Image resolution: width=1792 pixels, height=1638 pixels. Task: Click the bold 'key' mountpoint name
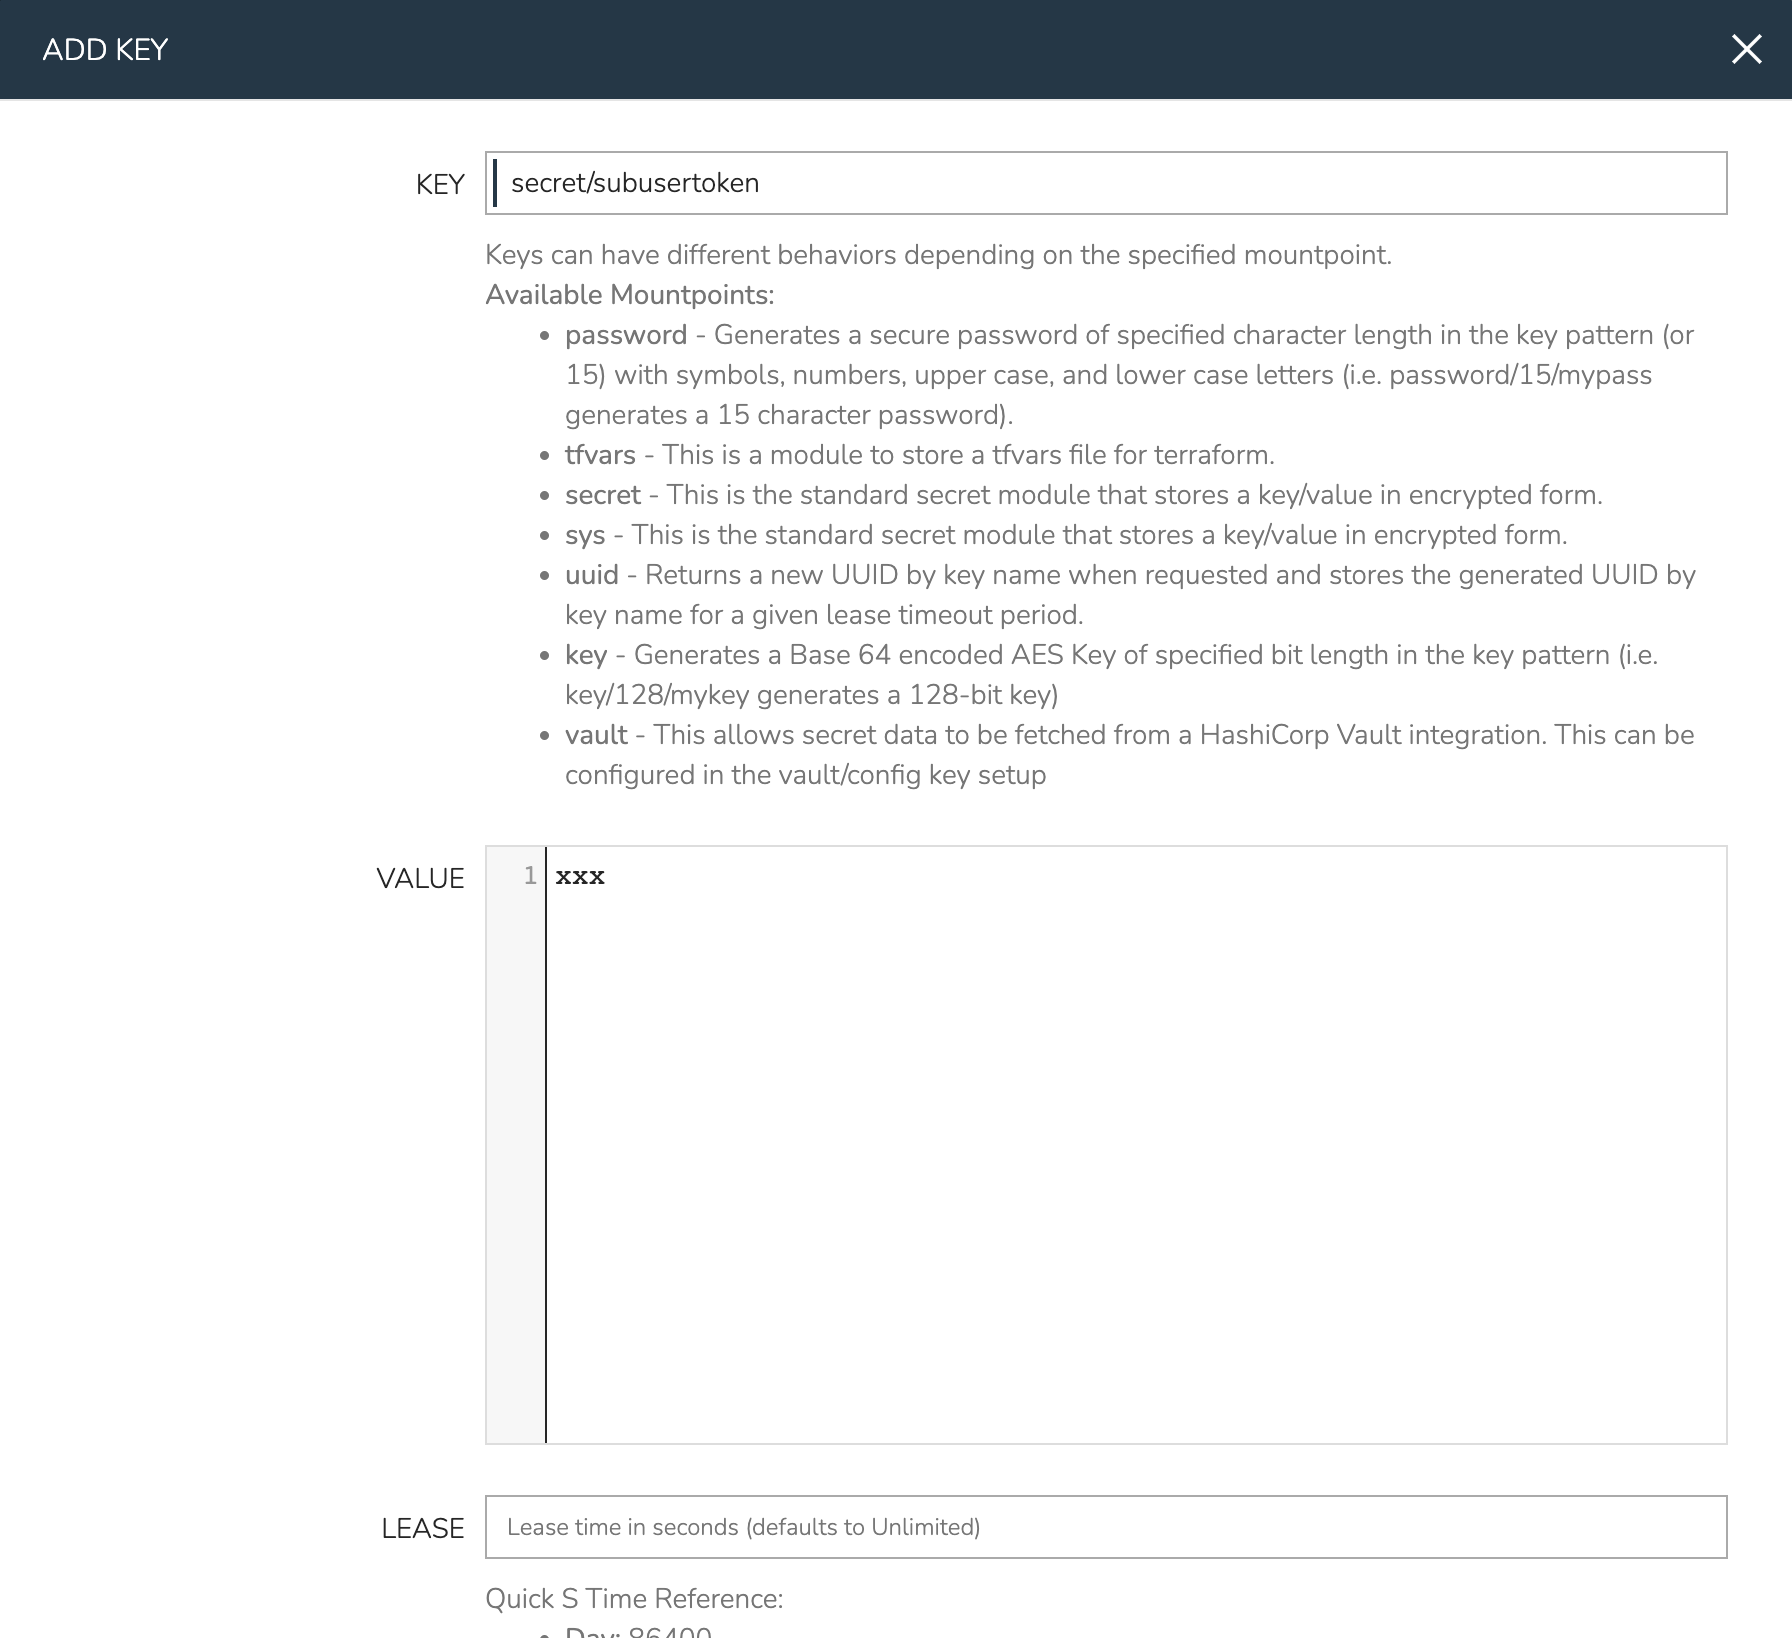click(586, 655)
